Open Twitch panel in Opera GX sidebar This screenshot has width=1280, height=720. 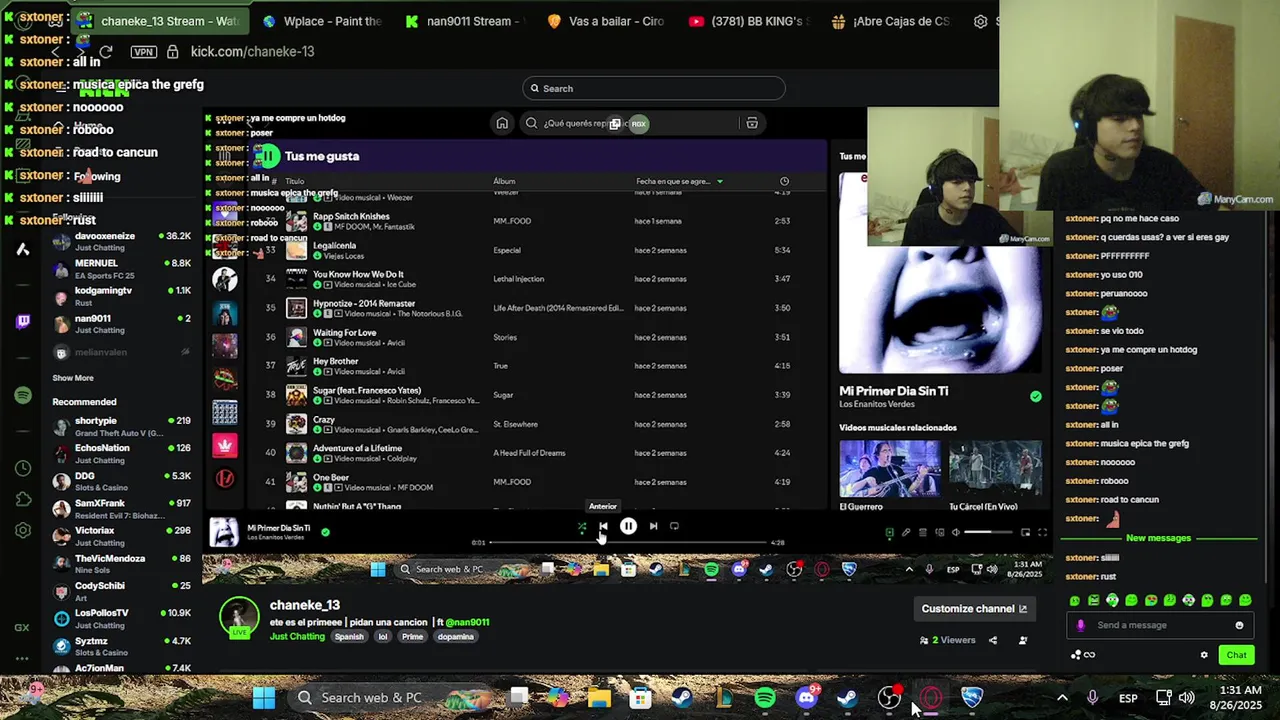[x=22, y=321]
